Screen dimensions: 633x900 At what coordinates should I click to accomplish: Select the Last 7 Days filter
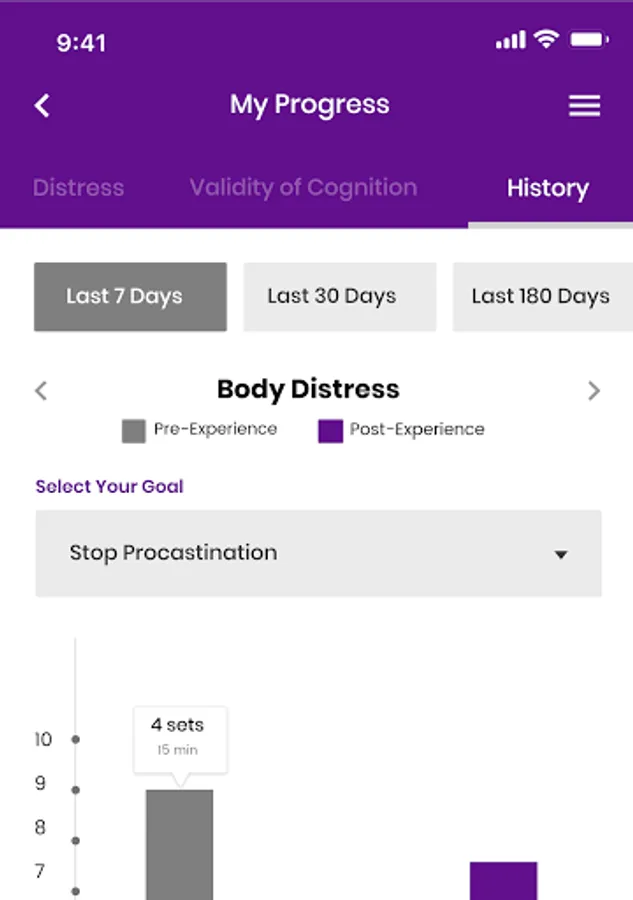point(130,297)
